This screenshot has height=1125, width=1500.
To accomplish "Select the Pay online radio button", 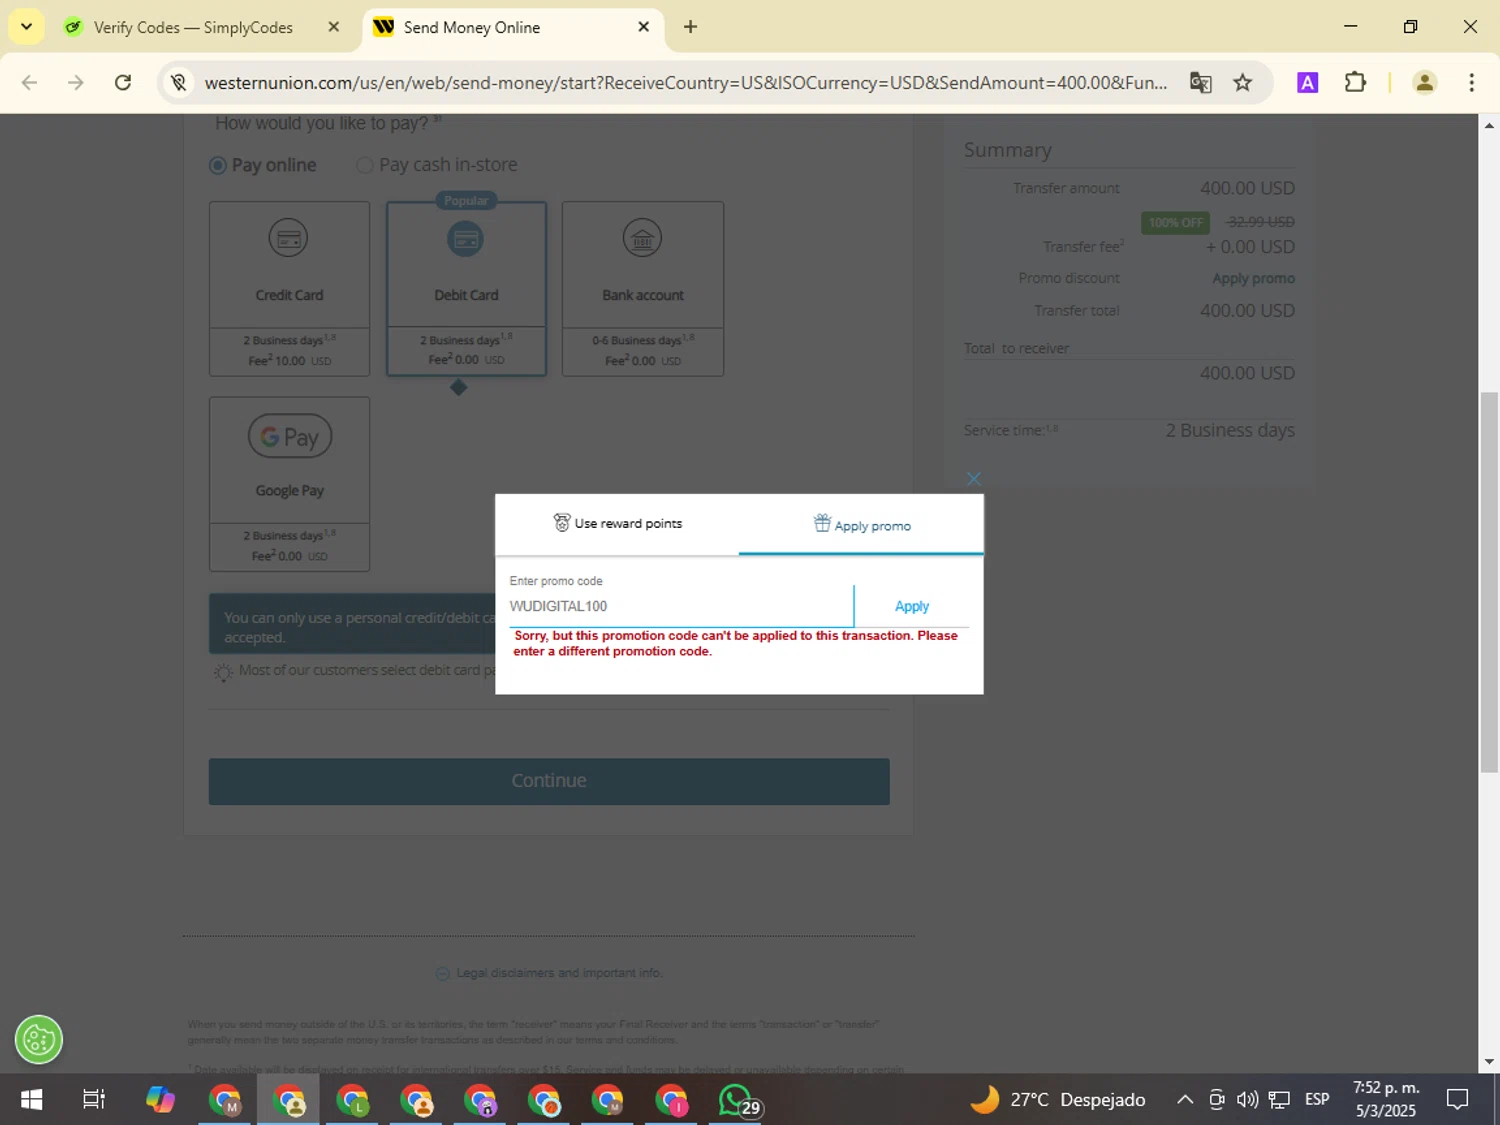I will click(218, 165).
